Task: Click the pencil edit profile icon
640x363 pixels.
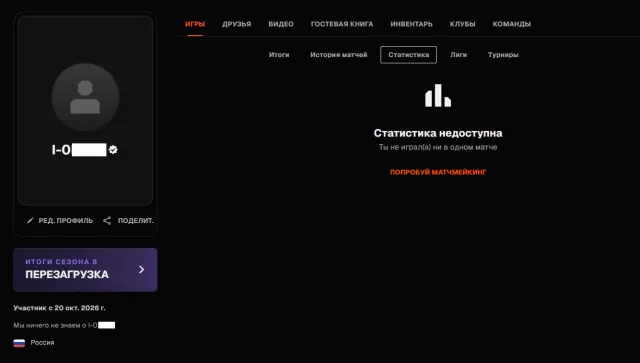Action: (30, 220)
